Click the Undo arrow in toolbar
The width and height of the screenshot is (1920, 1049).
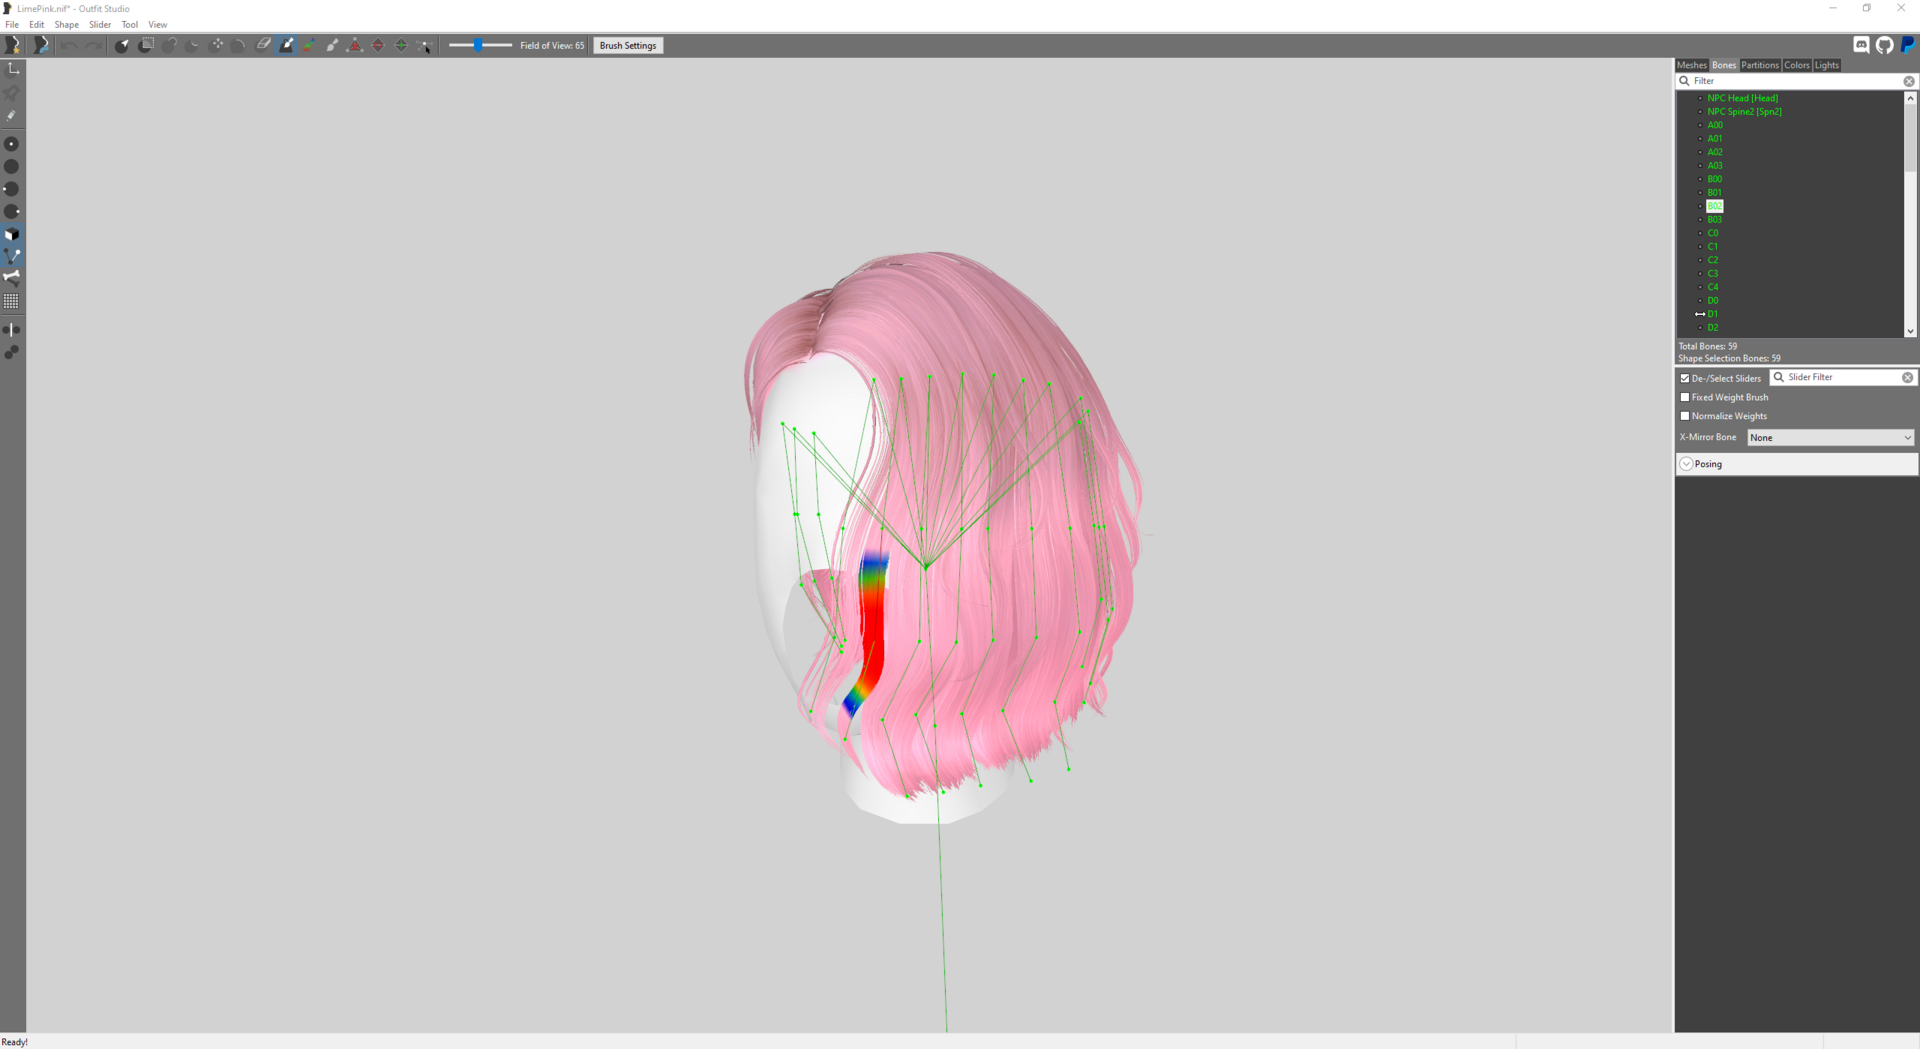click(x=69, y=45)
